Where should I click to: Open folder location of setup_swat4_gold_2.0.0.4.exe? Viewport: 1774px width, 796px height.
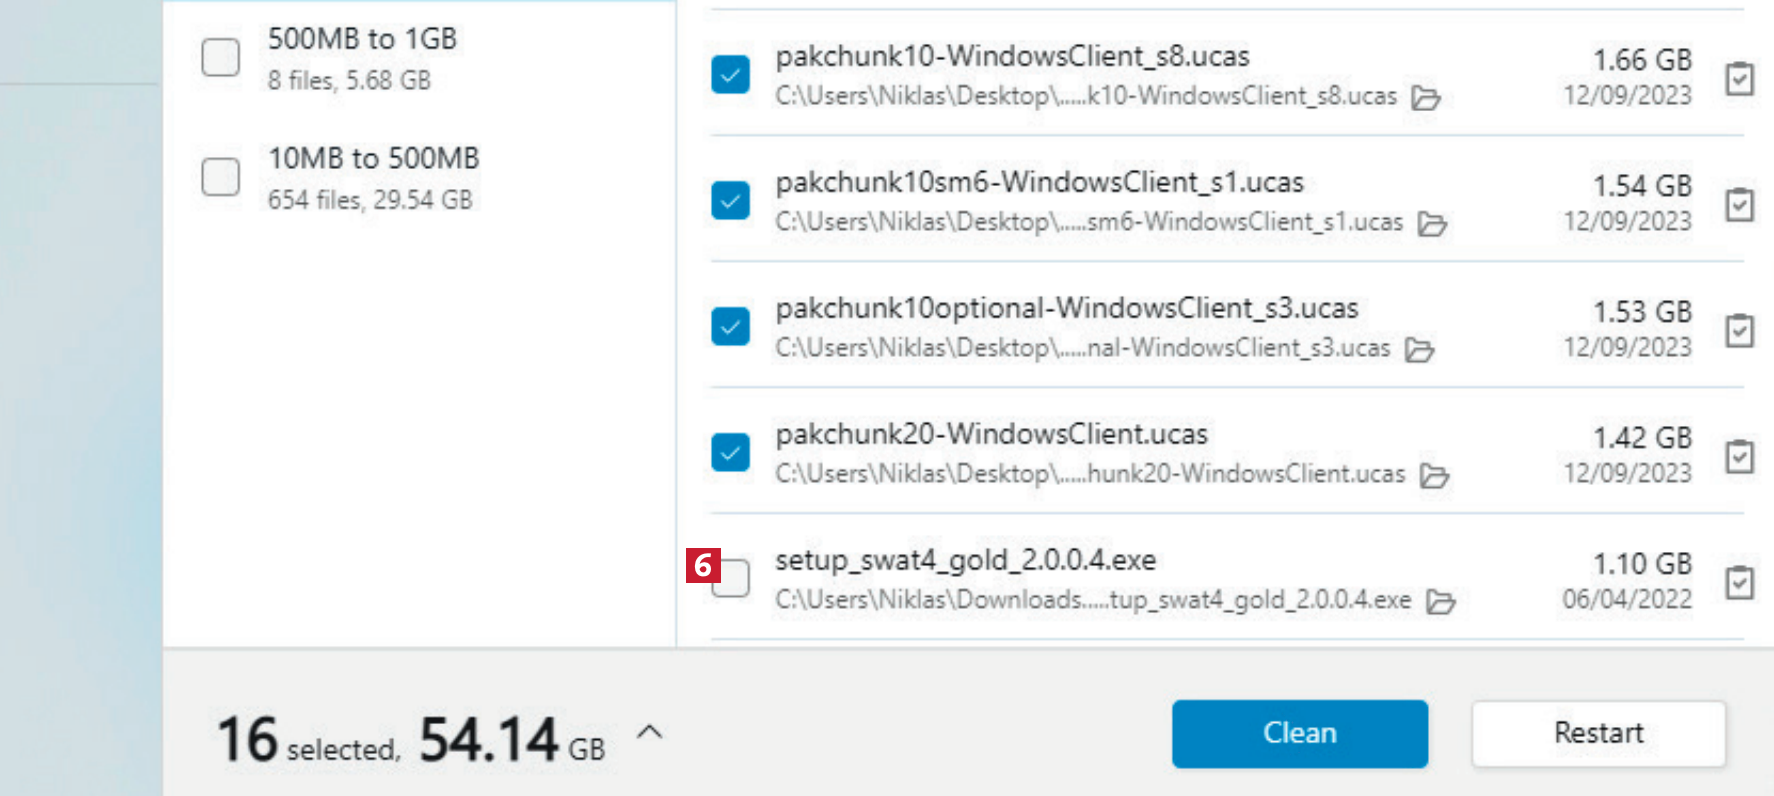pyautogui.click(x=1440, y=602)
